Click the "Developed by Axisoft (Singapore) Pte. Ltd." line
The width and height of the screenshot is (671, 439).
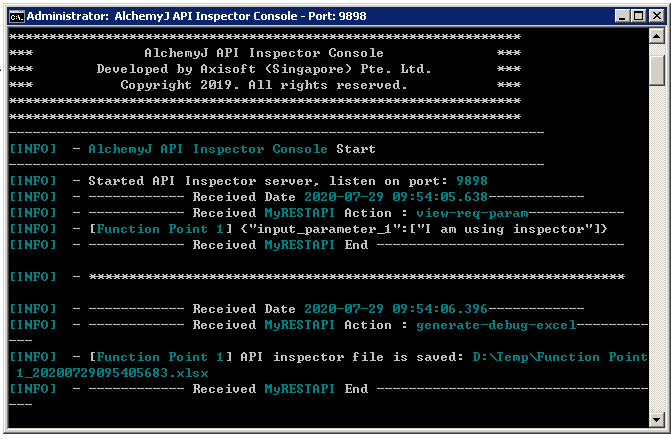click(x=264, y=69)
